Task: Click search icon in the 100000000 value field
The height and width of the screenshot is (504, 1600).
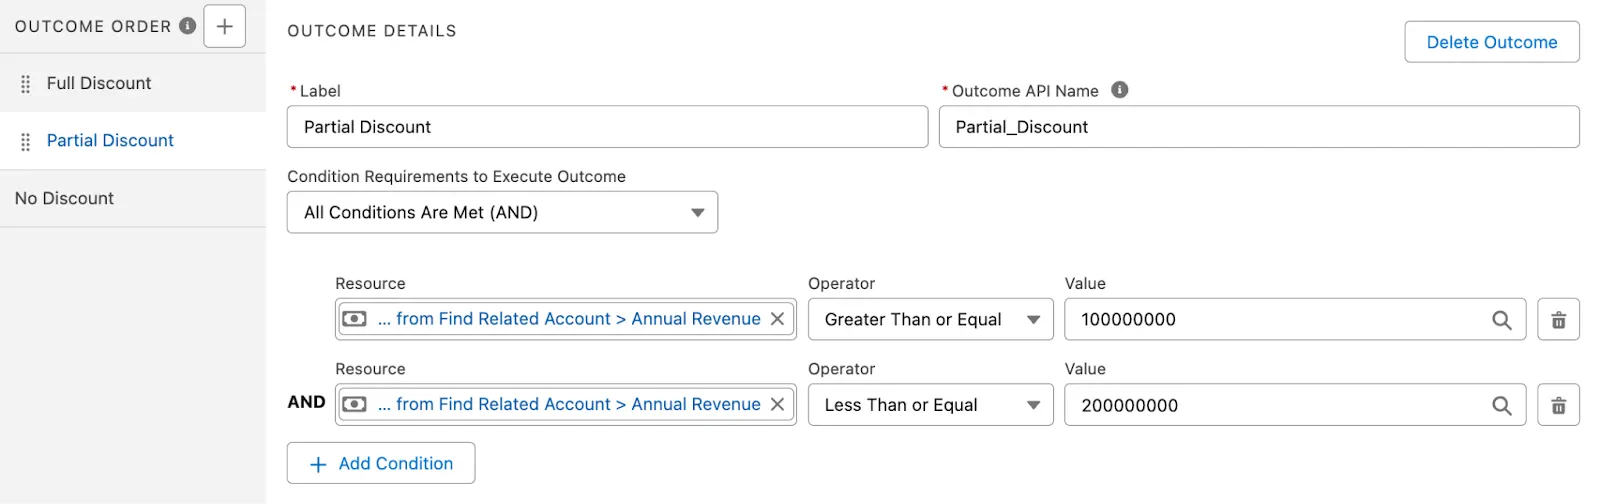Action: click(1501, 320)
